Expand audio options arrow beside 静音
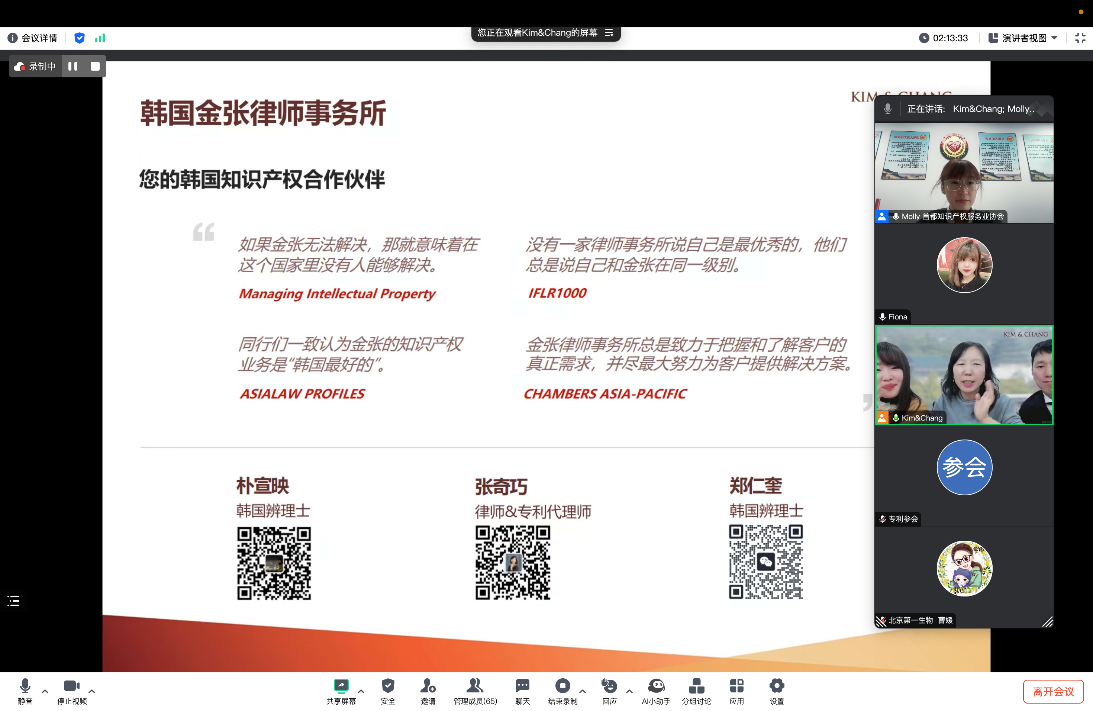Image resolution: width=1093 pixels, height=711 pixels. [45, 691]
